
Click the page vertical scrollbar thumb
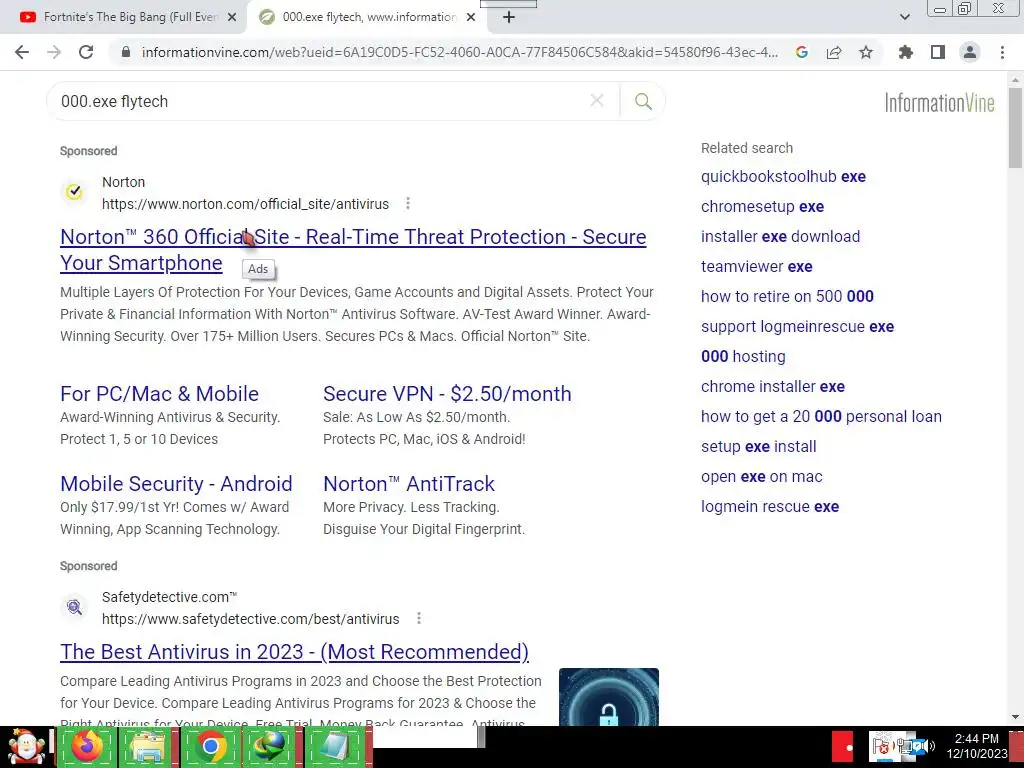coord(1015,127)
